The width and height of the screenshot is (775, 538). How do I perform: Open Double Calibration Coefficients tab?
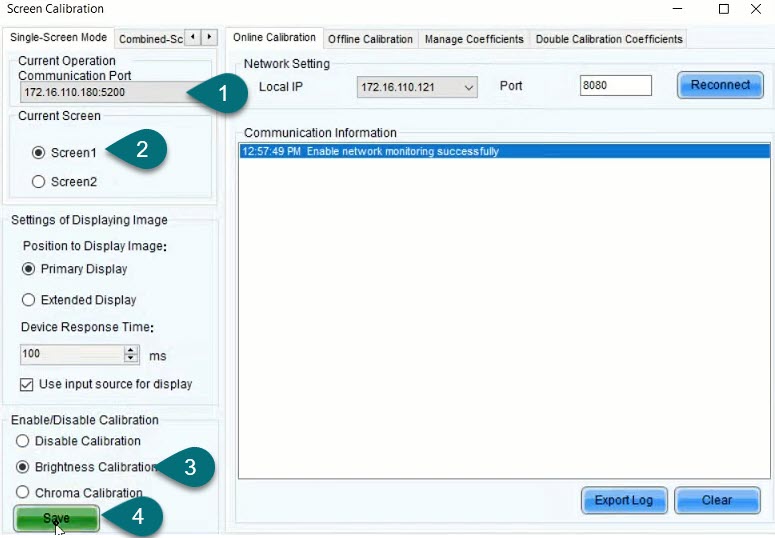608,39
